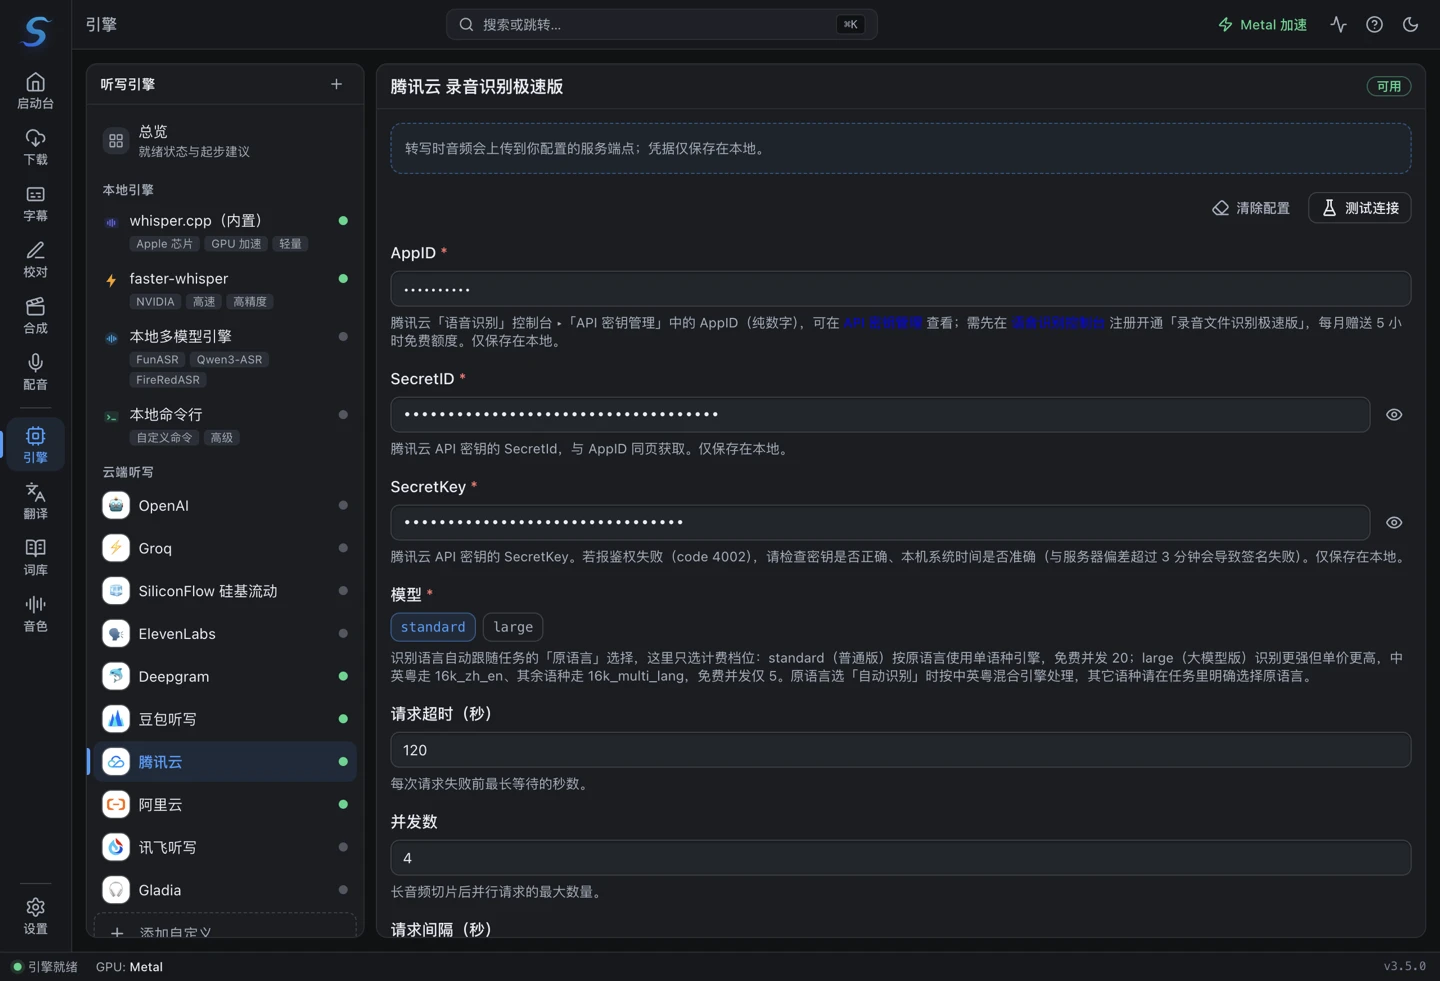Click the 云端听写 section label
Viewport: 1440px width, 981px height.
[x=128, y=472]
